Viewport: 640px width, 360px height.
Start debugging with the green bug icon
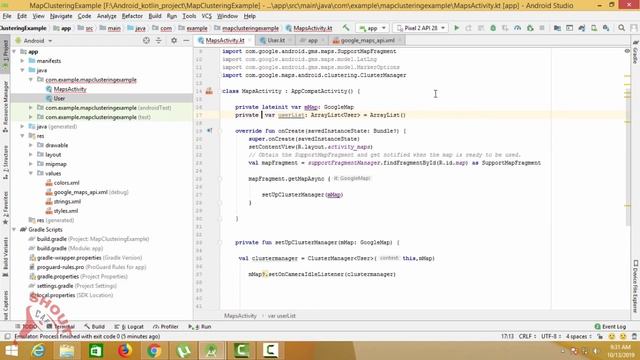[493, 28]
